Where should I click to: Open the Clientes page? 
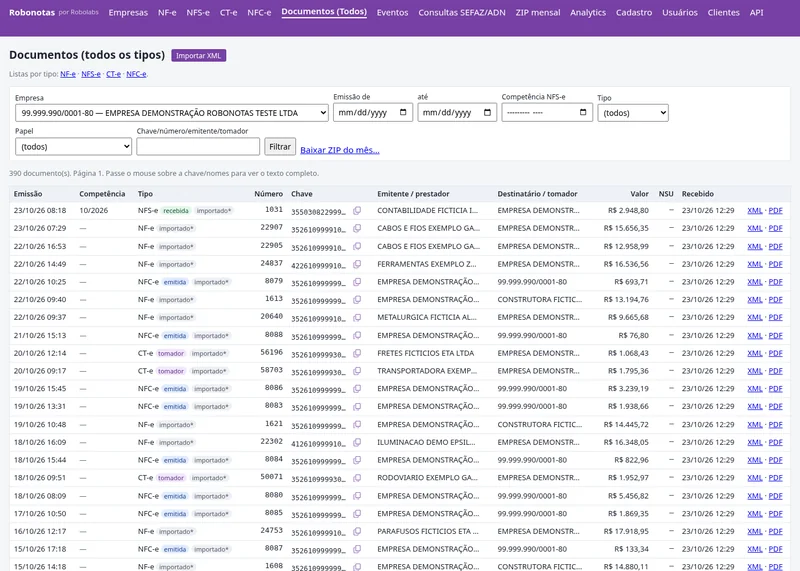point(723,13)
